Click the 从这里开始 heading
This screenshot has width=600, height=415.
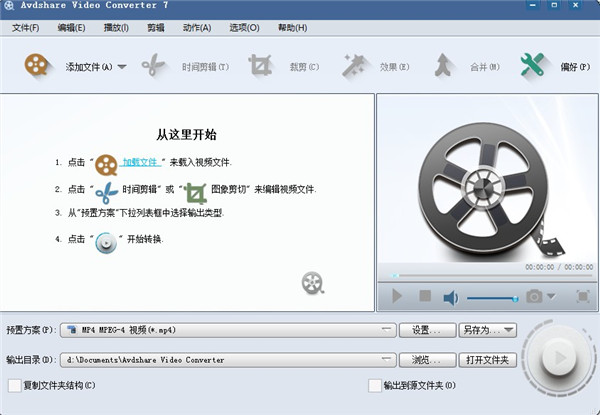[x=186, y=135]
